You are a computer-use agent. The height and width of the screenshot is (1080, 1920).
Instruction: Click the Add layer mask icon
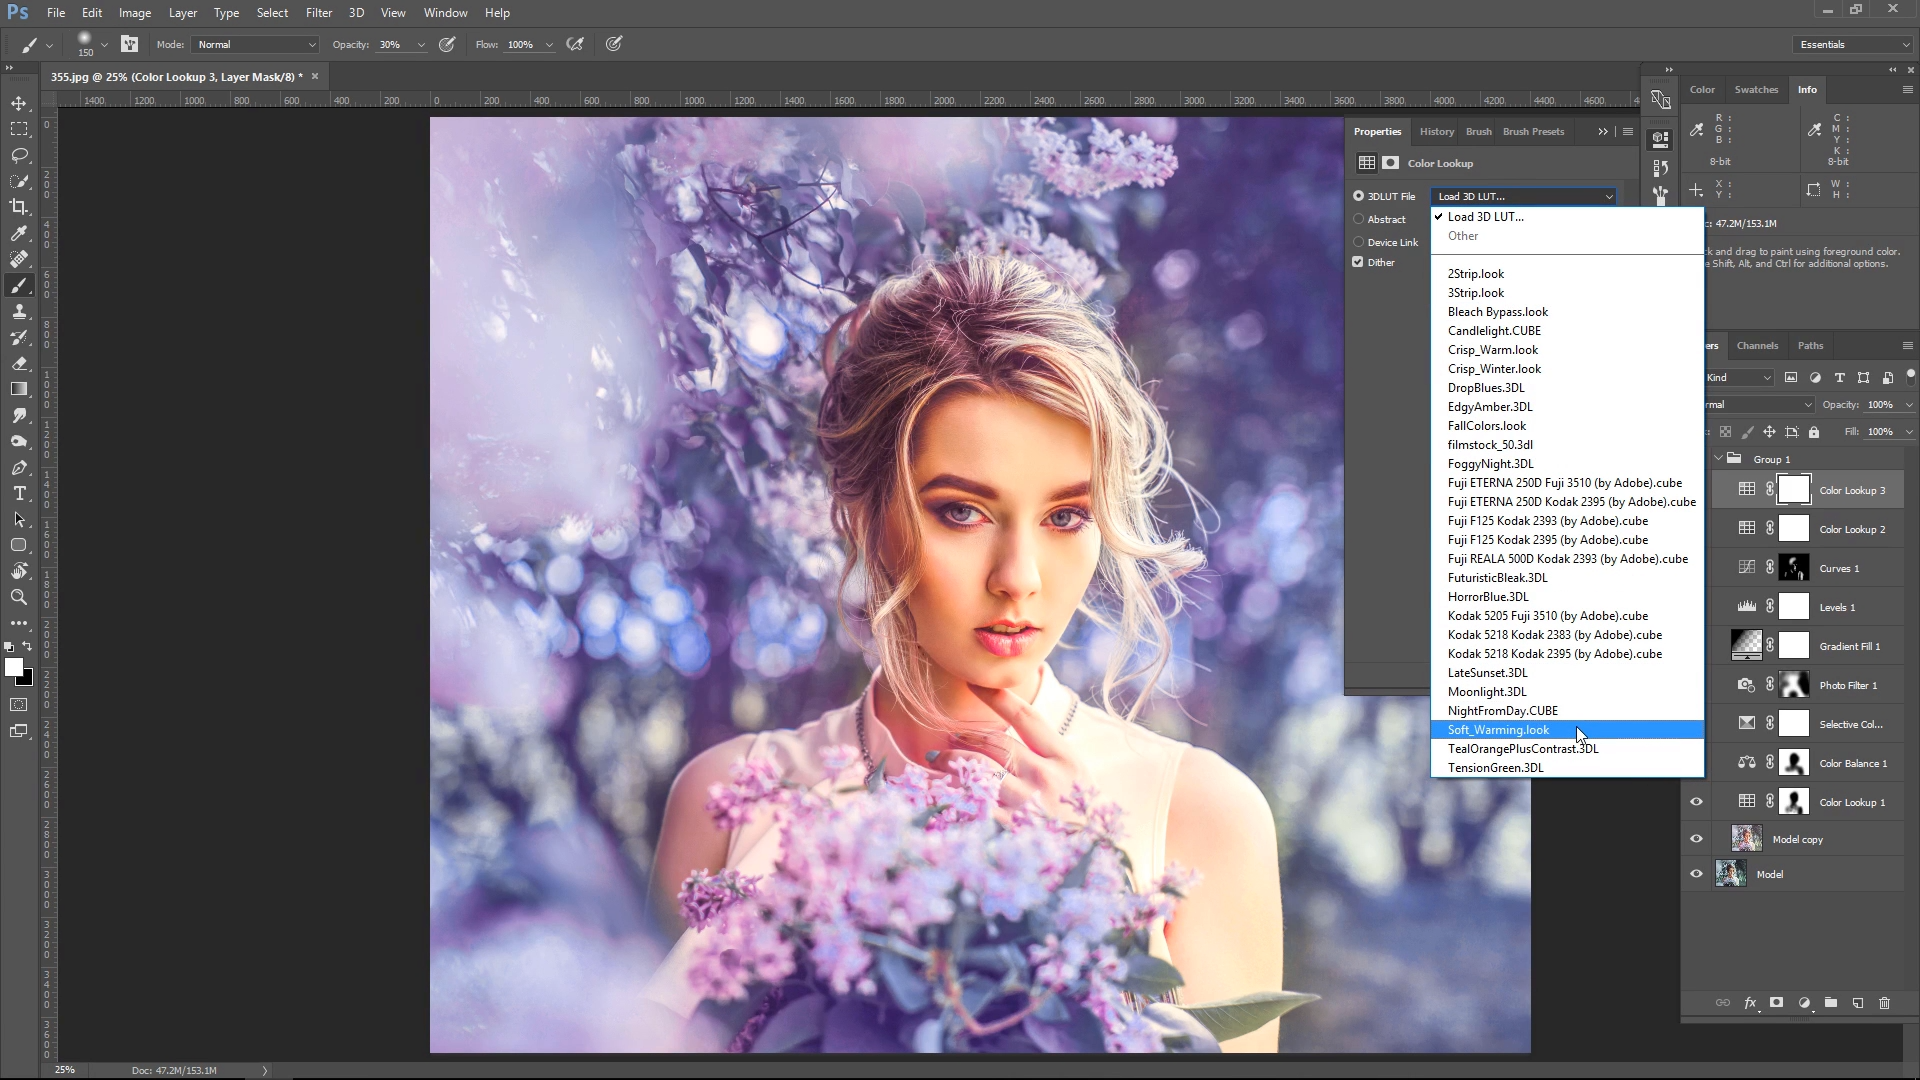(x=1777, y=1003)
